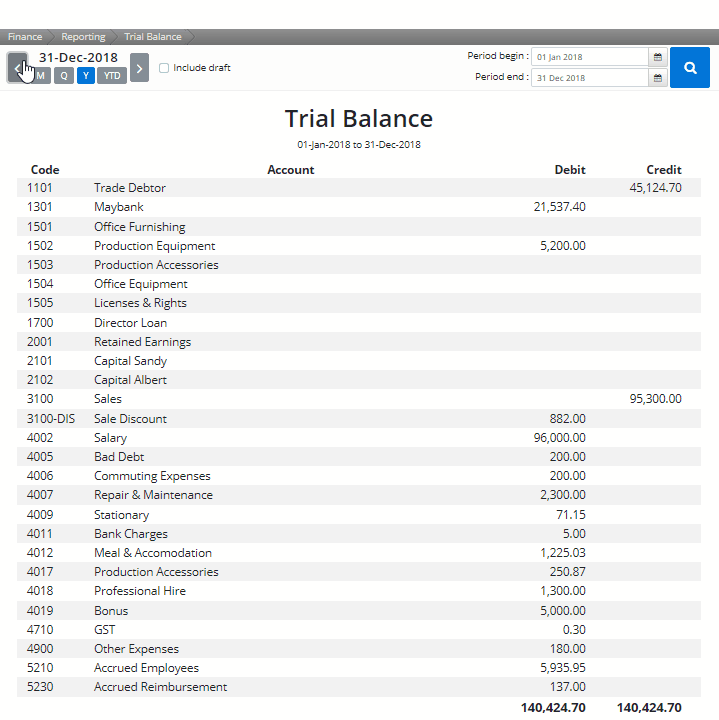Click the Credit column header
Screen dimensions: 719x720
point(664,170)
